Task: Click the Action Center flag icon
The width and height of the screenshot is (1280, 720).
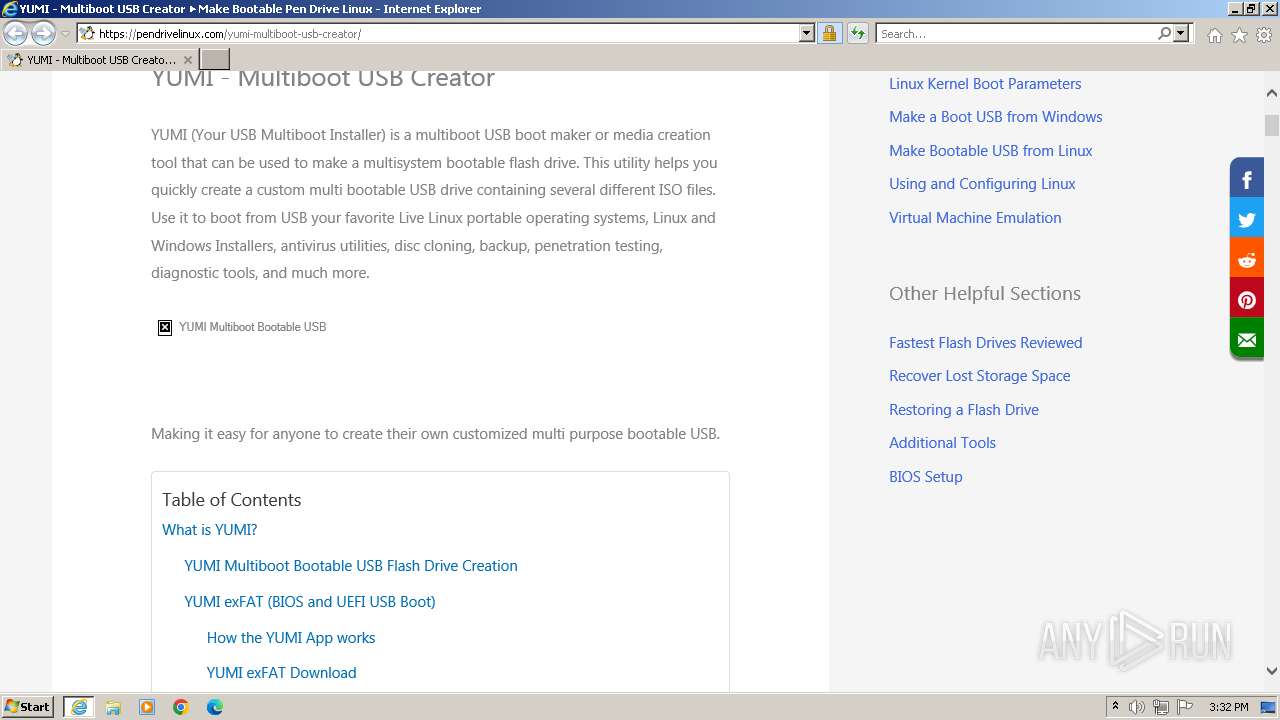Action: 1185,707
